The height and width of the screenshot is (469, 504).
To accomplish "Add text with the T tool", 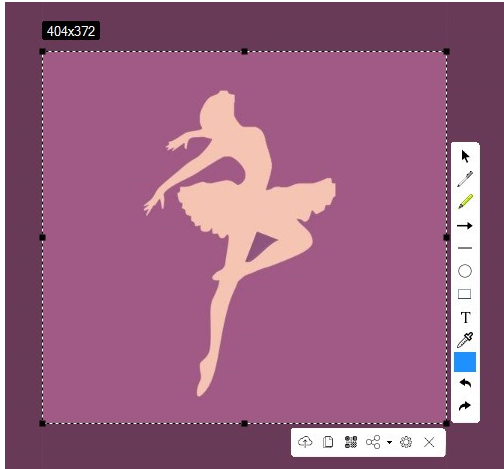I will 465,317.
